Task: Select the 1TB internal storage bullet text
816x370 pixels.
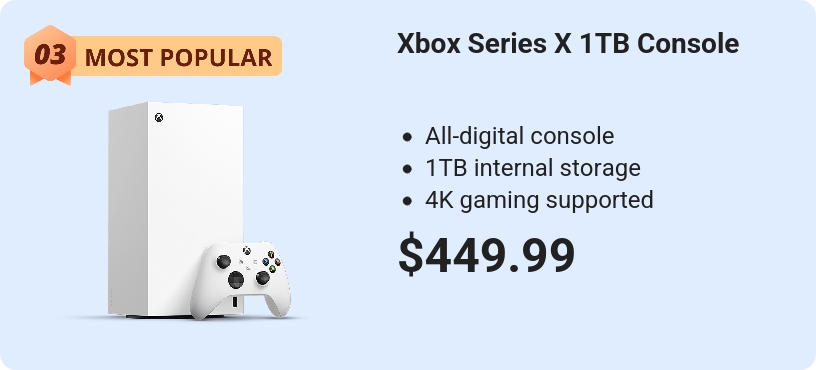Action: 532,168
